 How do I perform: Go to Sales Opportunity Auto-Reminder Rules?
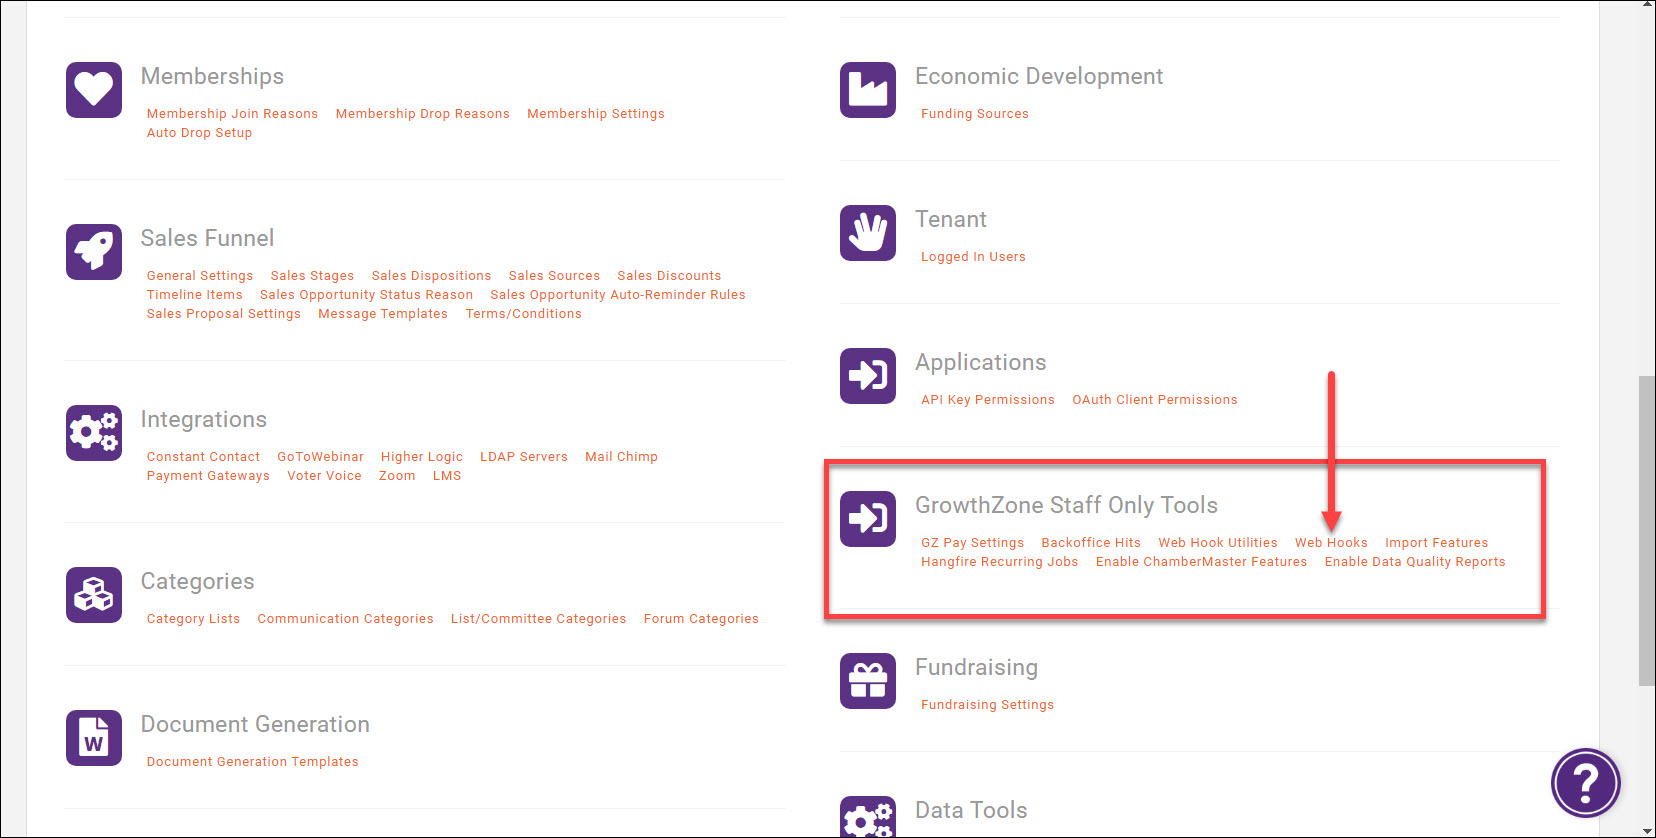[617, 295]
